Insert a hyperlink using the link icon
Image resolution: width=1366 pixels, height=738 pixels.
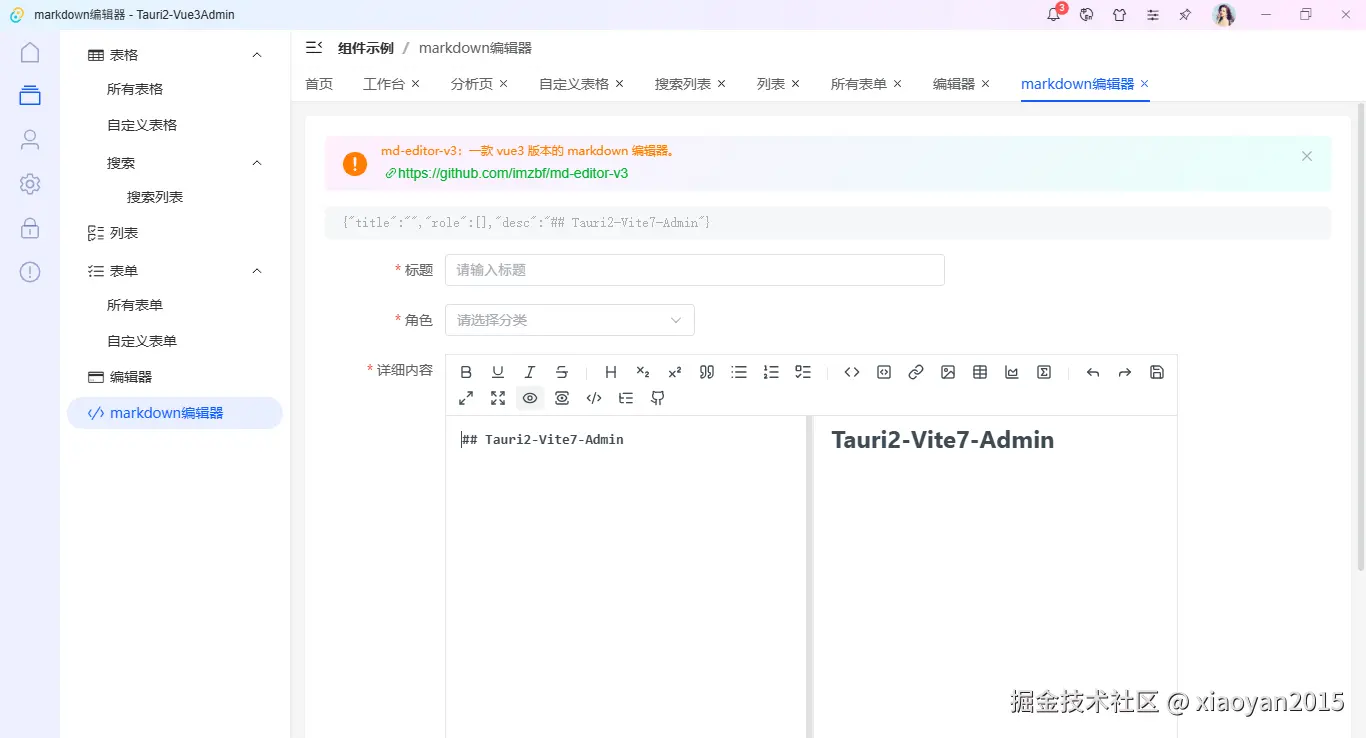click(915, 371)
